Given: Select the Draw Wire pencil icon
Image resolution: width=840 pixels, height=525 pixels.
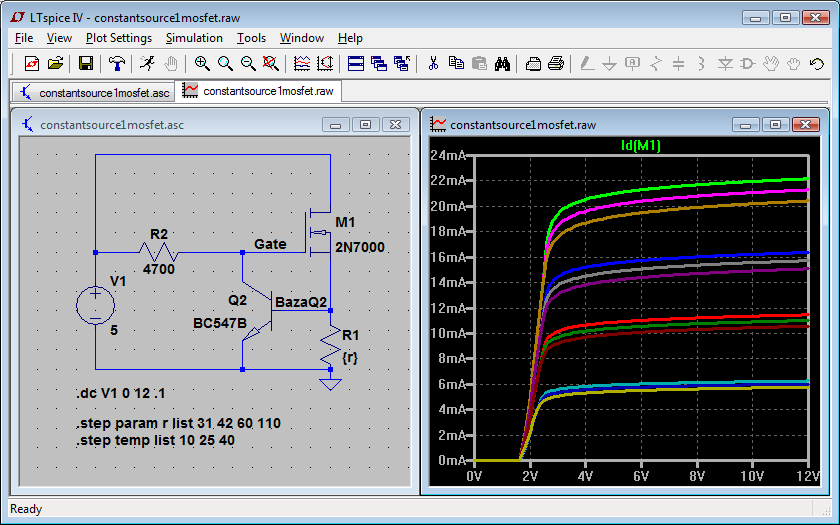Looking at the screenshot, I should (587, 64).
